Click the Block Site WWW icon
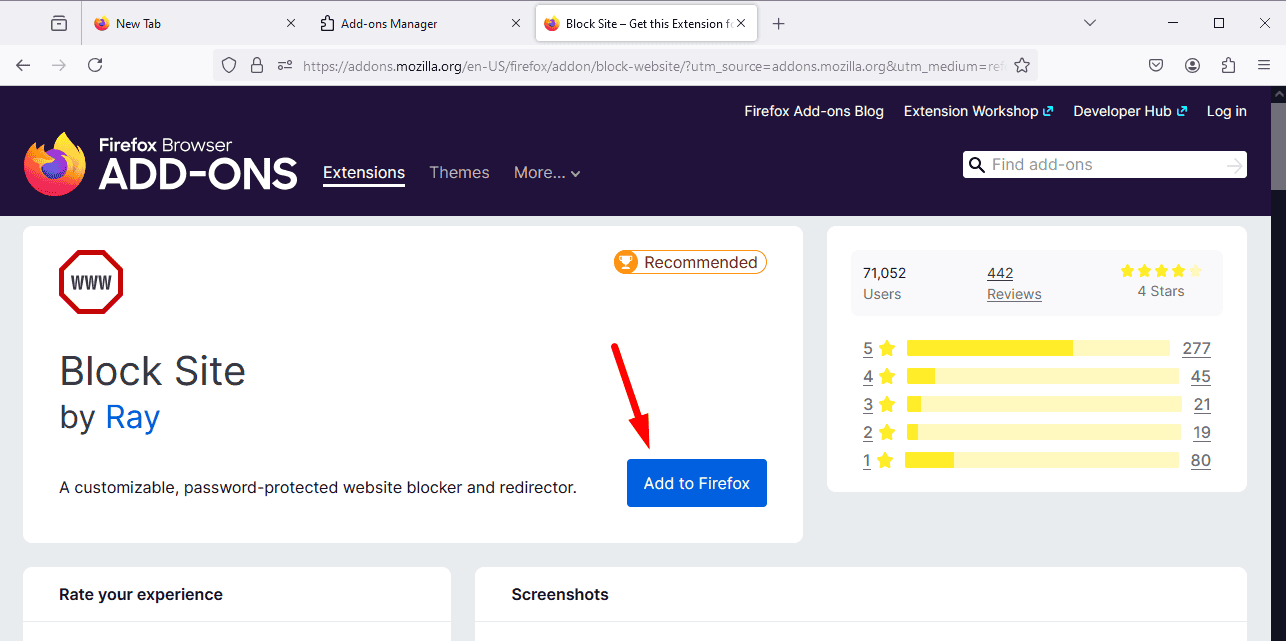Viewport: 1286px width, 641px height. [x=91, y=282]
